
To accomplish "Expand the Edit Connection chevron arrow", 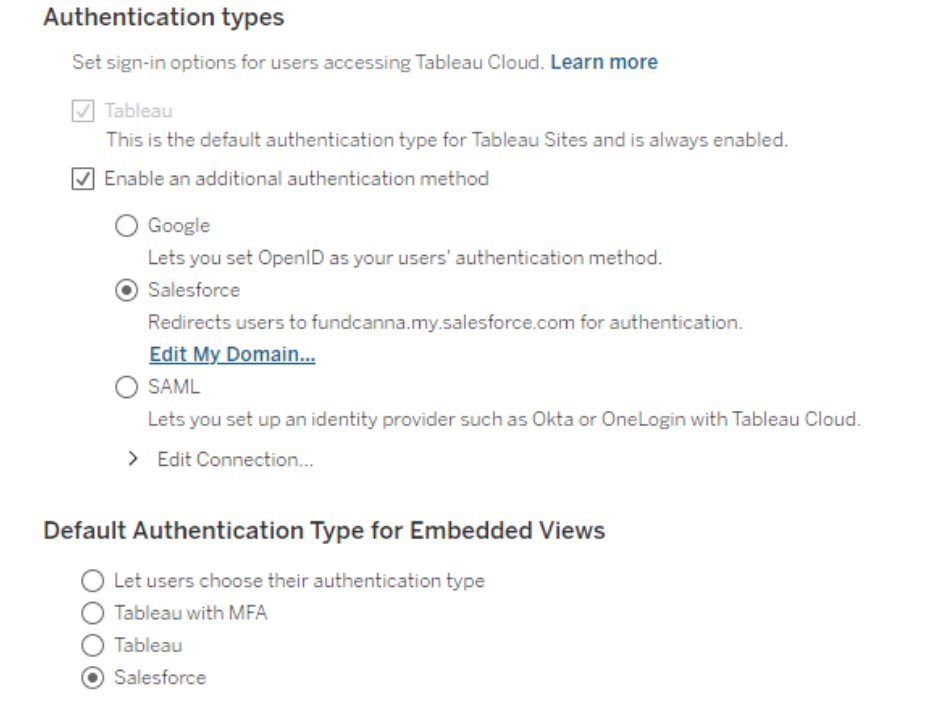I will point(133,459).
